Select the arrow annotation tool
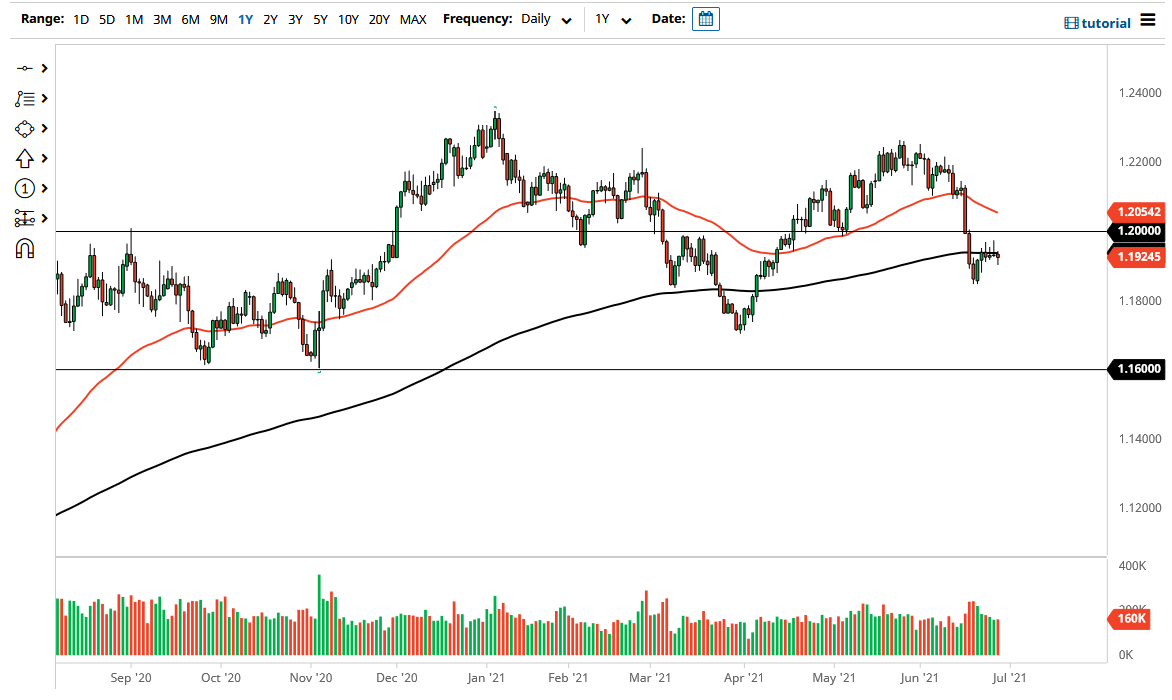 [x=25, y=158]
